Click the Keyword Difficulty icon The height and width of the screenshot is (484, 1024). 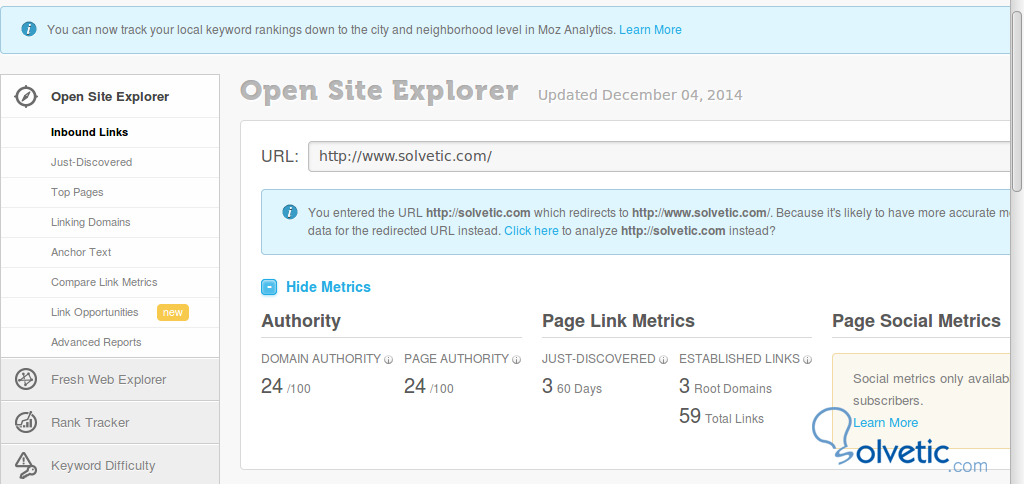[x=26, y=465]
